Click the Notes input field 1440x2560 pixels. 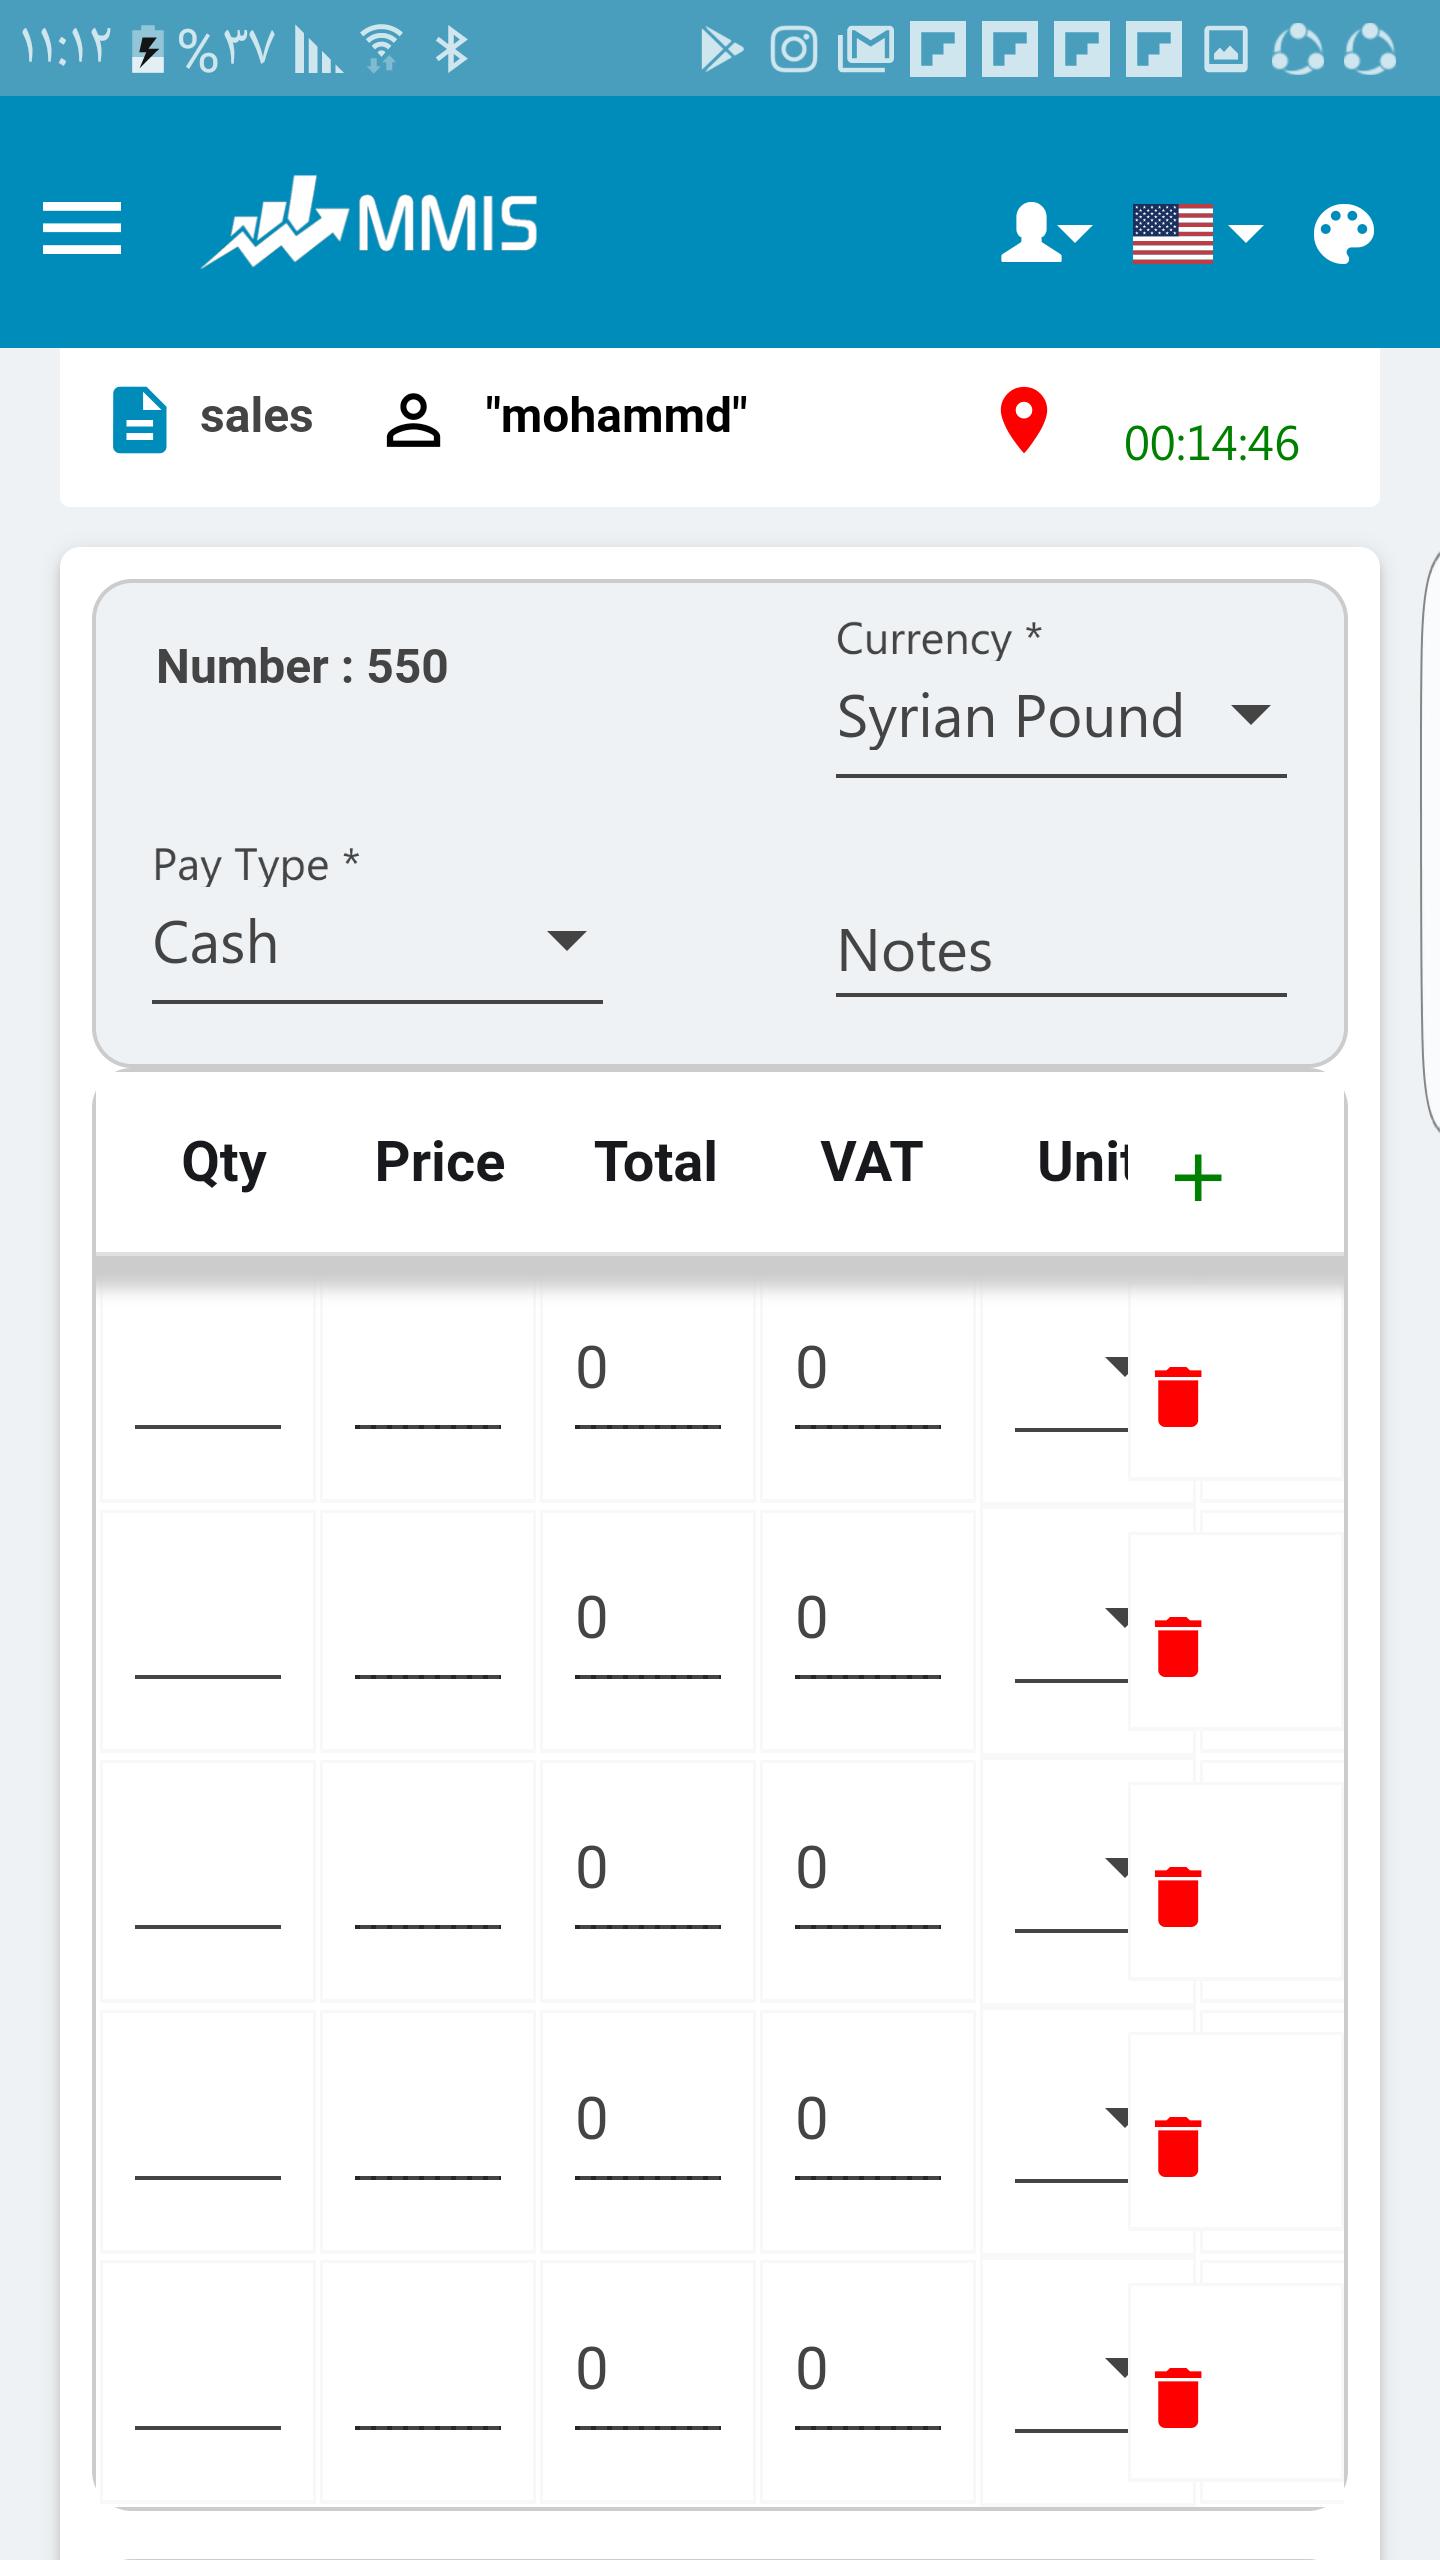(x=1061, y=951)
